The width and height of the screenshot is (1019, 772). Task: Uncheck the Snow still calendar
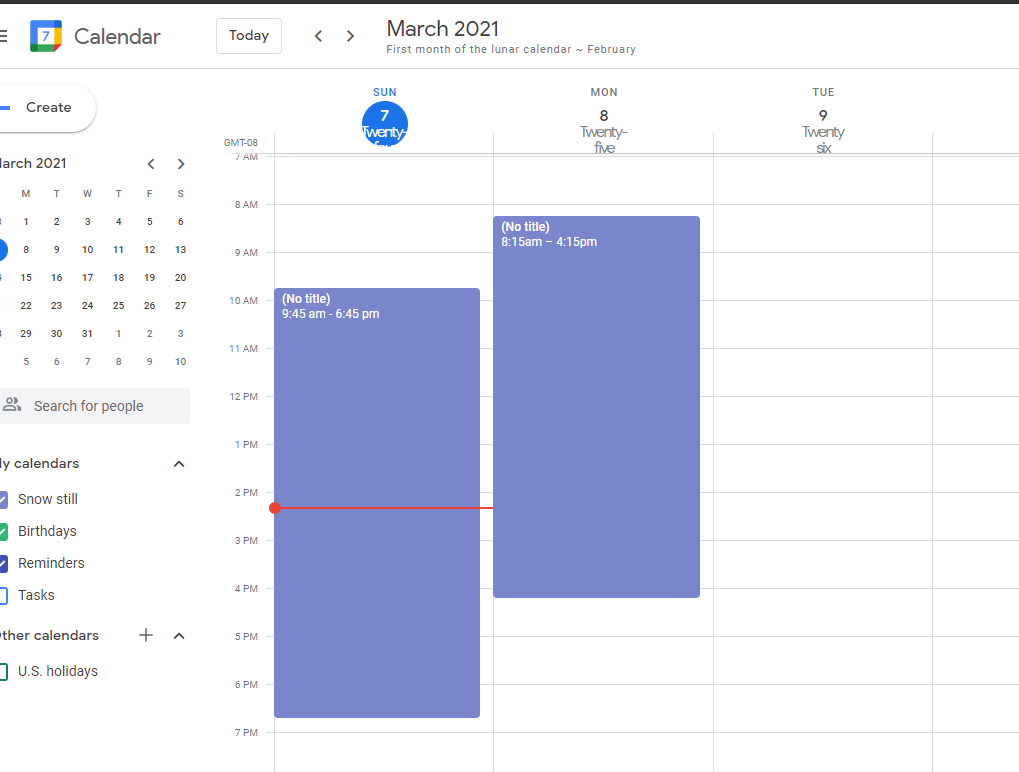click(3, 498)
